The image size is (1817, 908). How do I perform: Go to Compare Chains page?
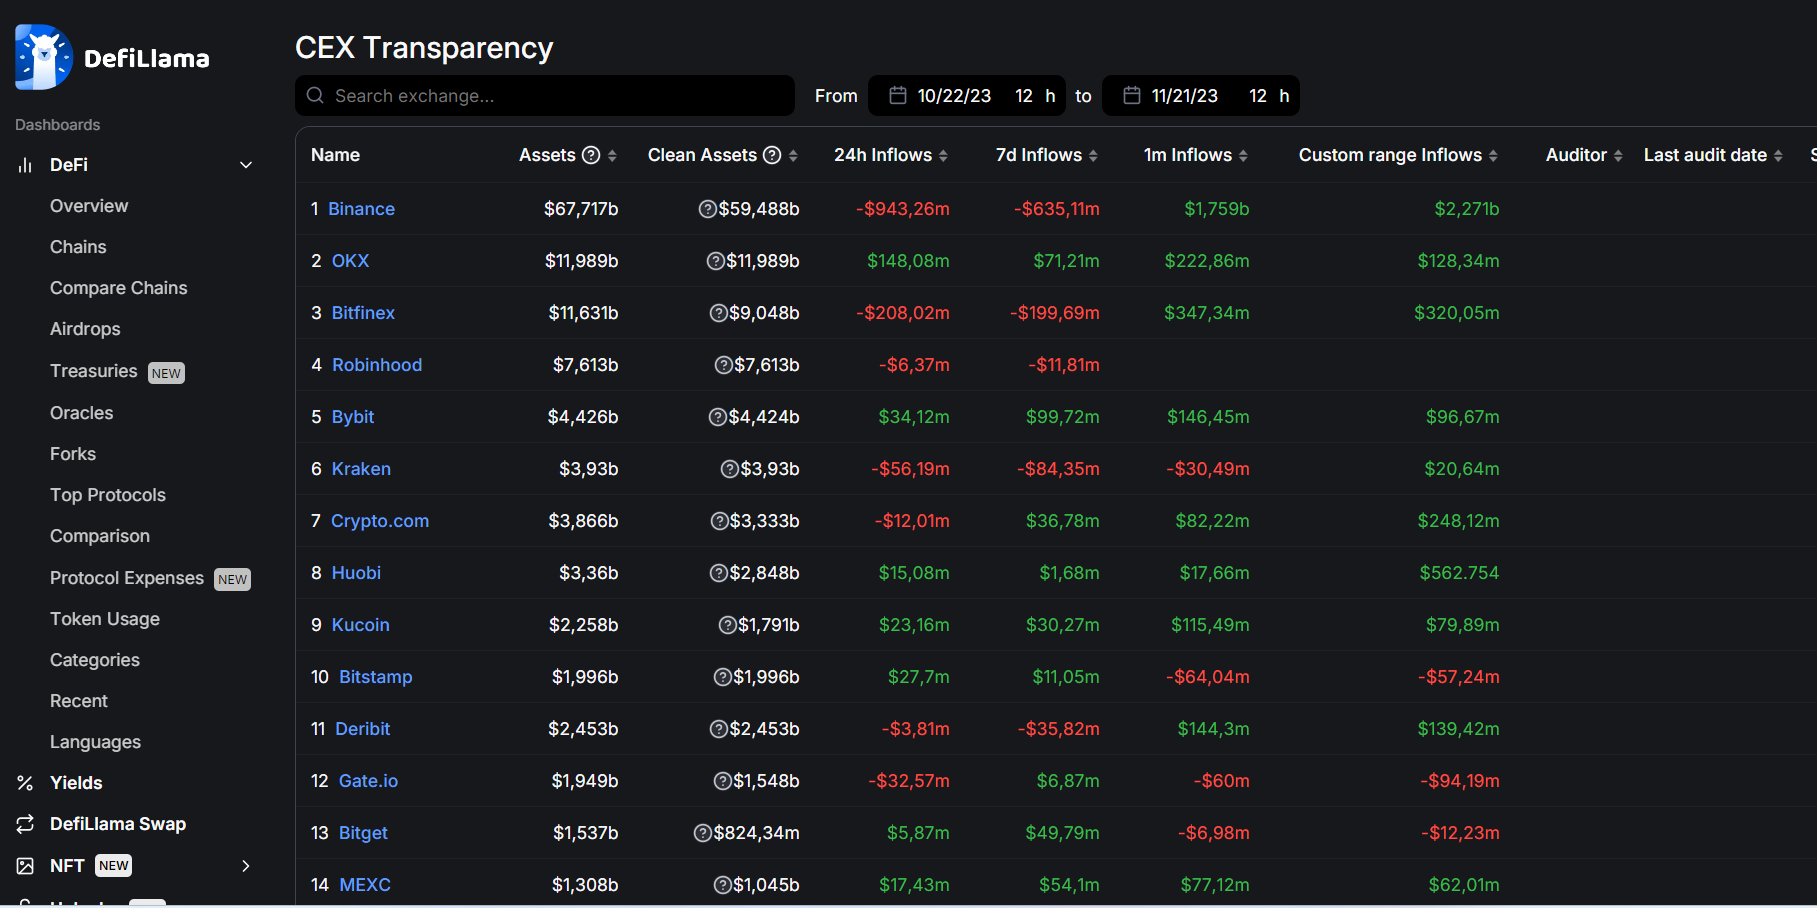pos(119,288)
